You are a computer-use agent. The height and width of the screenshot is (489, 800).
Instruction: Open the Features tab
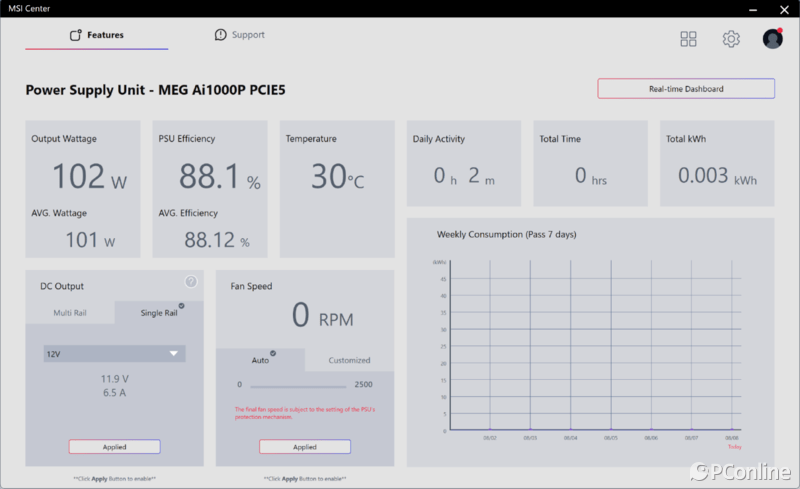(x=97, y=35)
